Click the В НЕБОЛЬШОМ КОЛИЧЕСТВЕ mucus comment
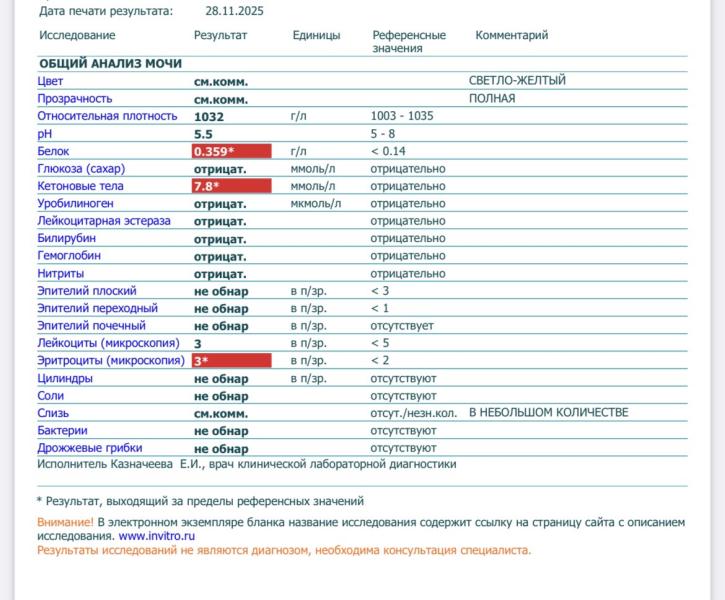 coord(548,412)
